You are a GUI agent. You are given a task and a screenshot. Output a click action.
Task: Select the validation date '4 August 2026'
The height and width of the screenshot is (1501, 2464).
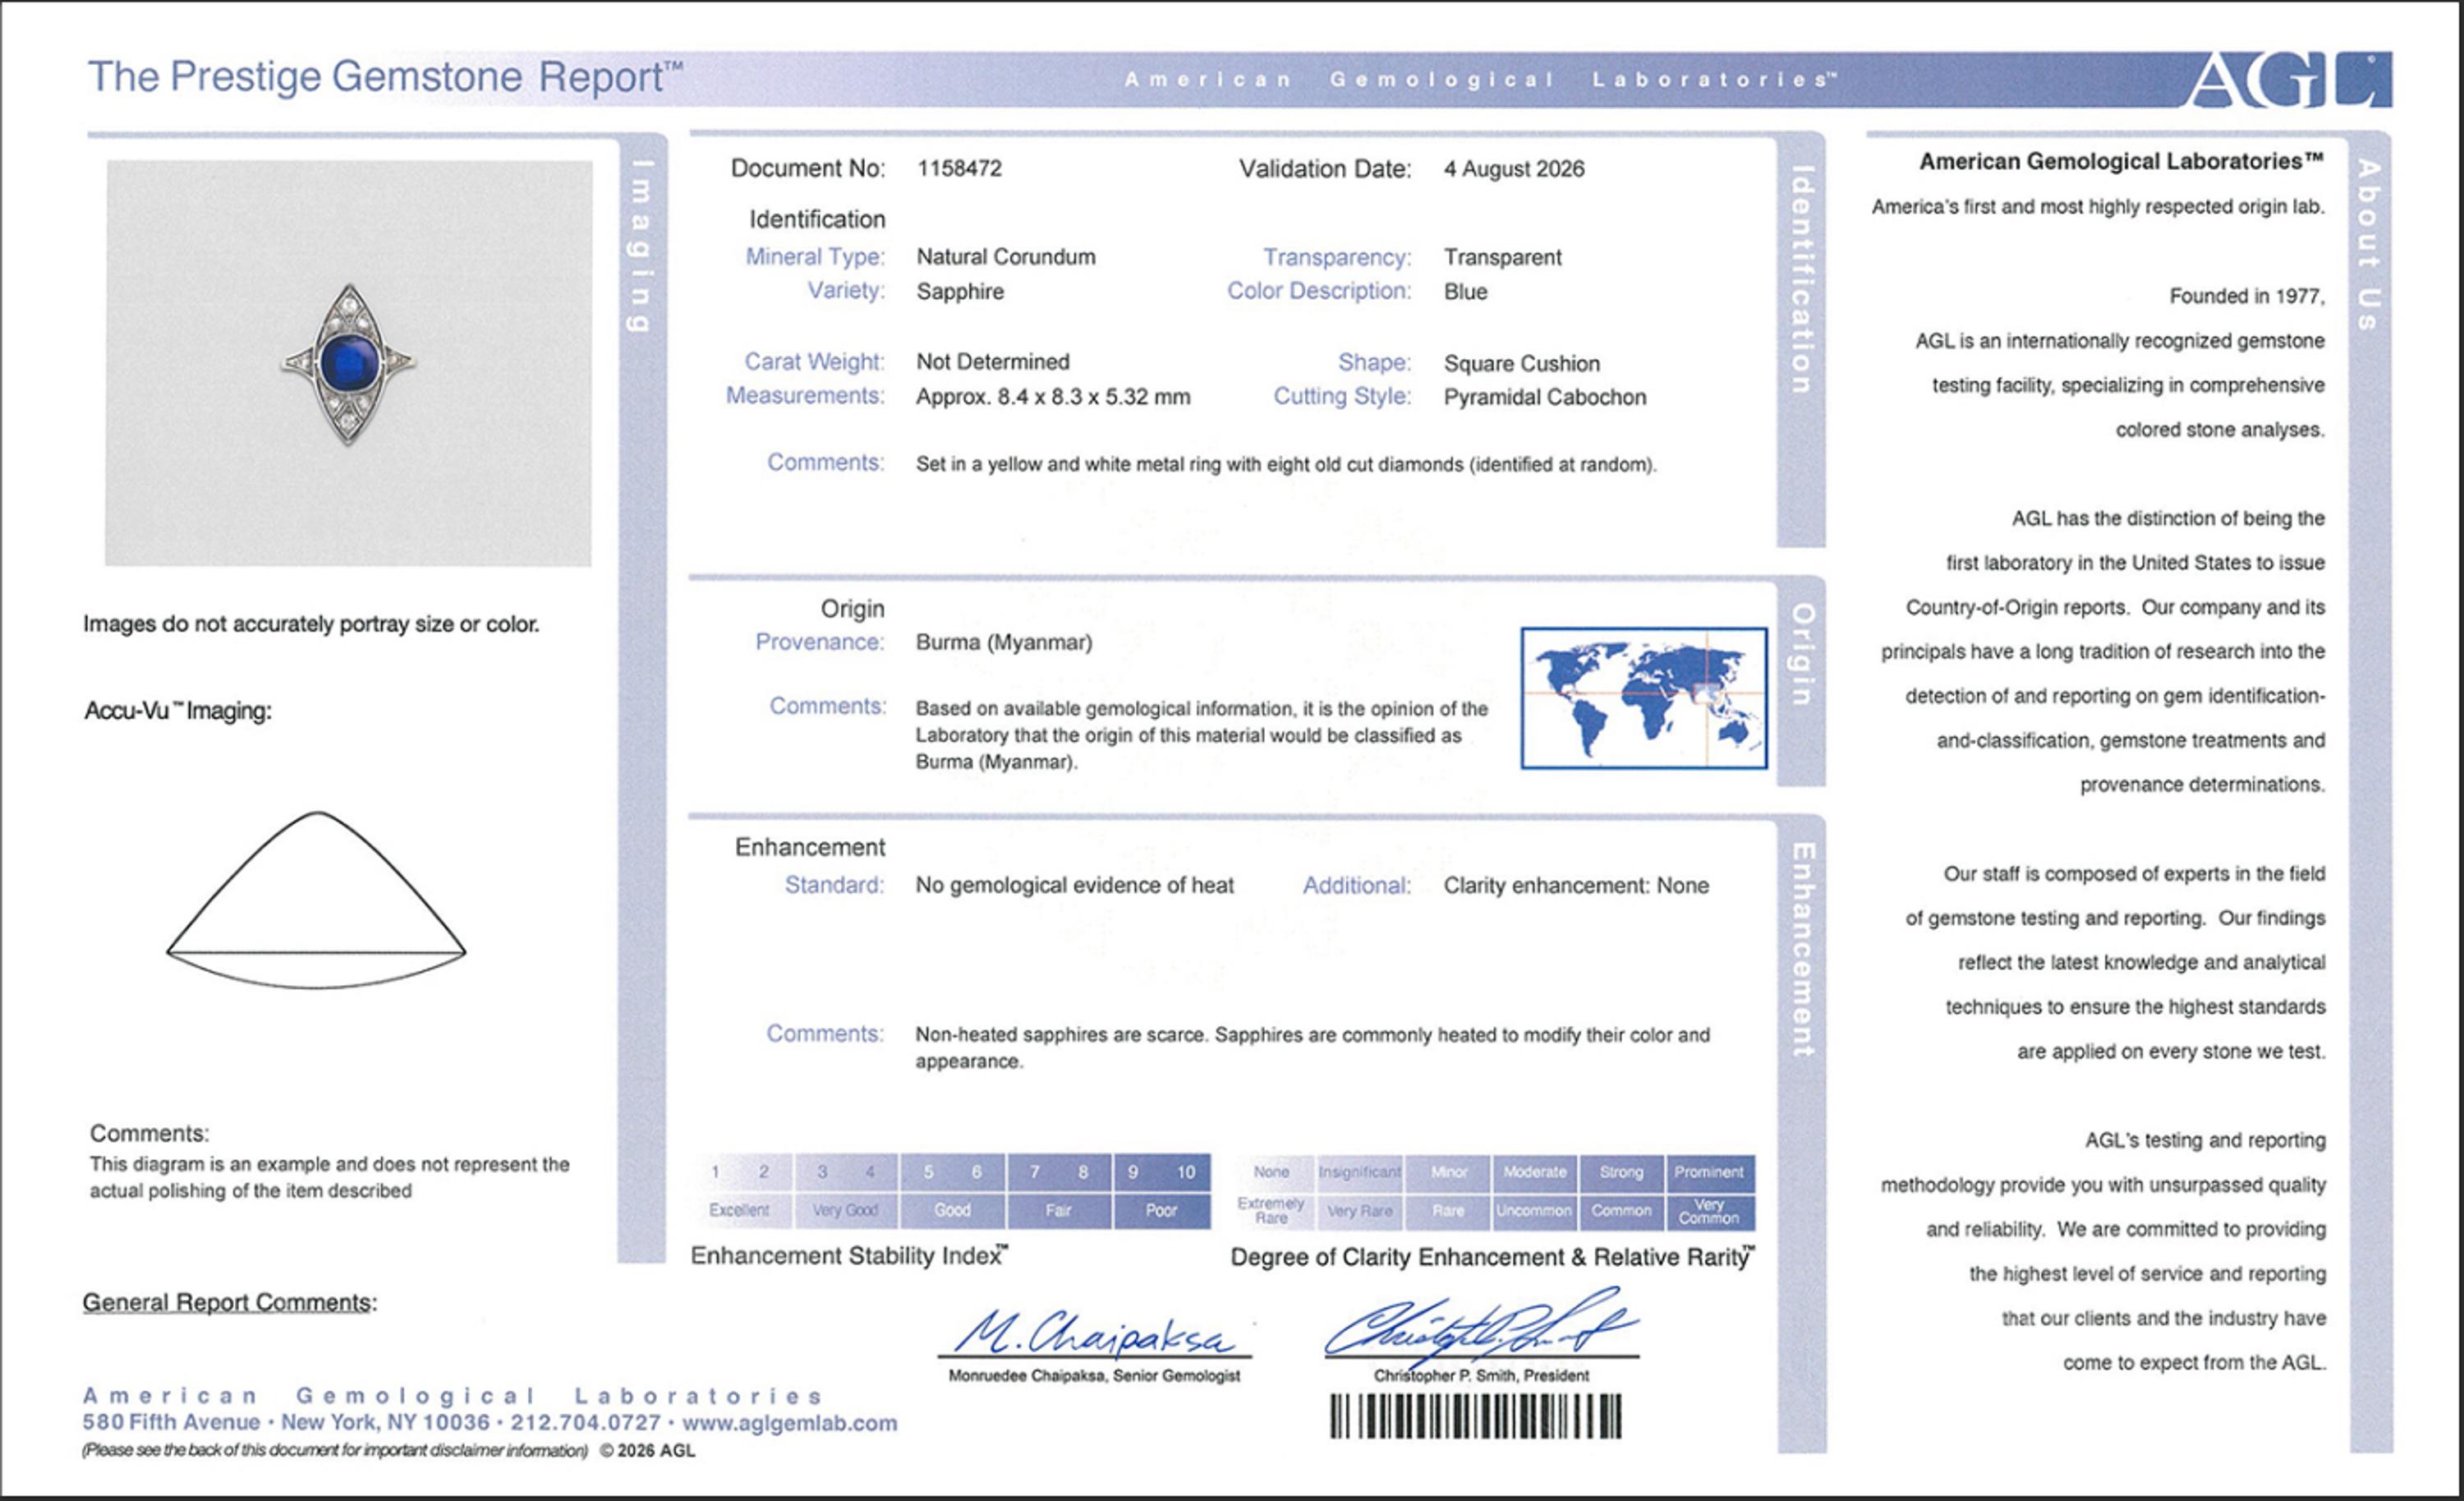click(1514, 169)
